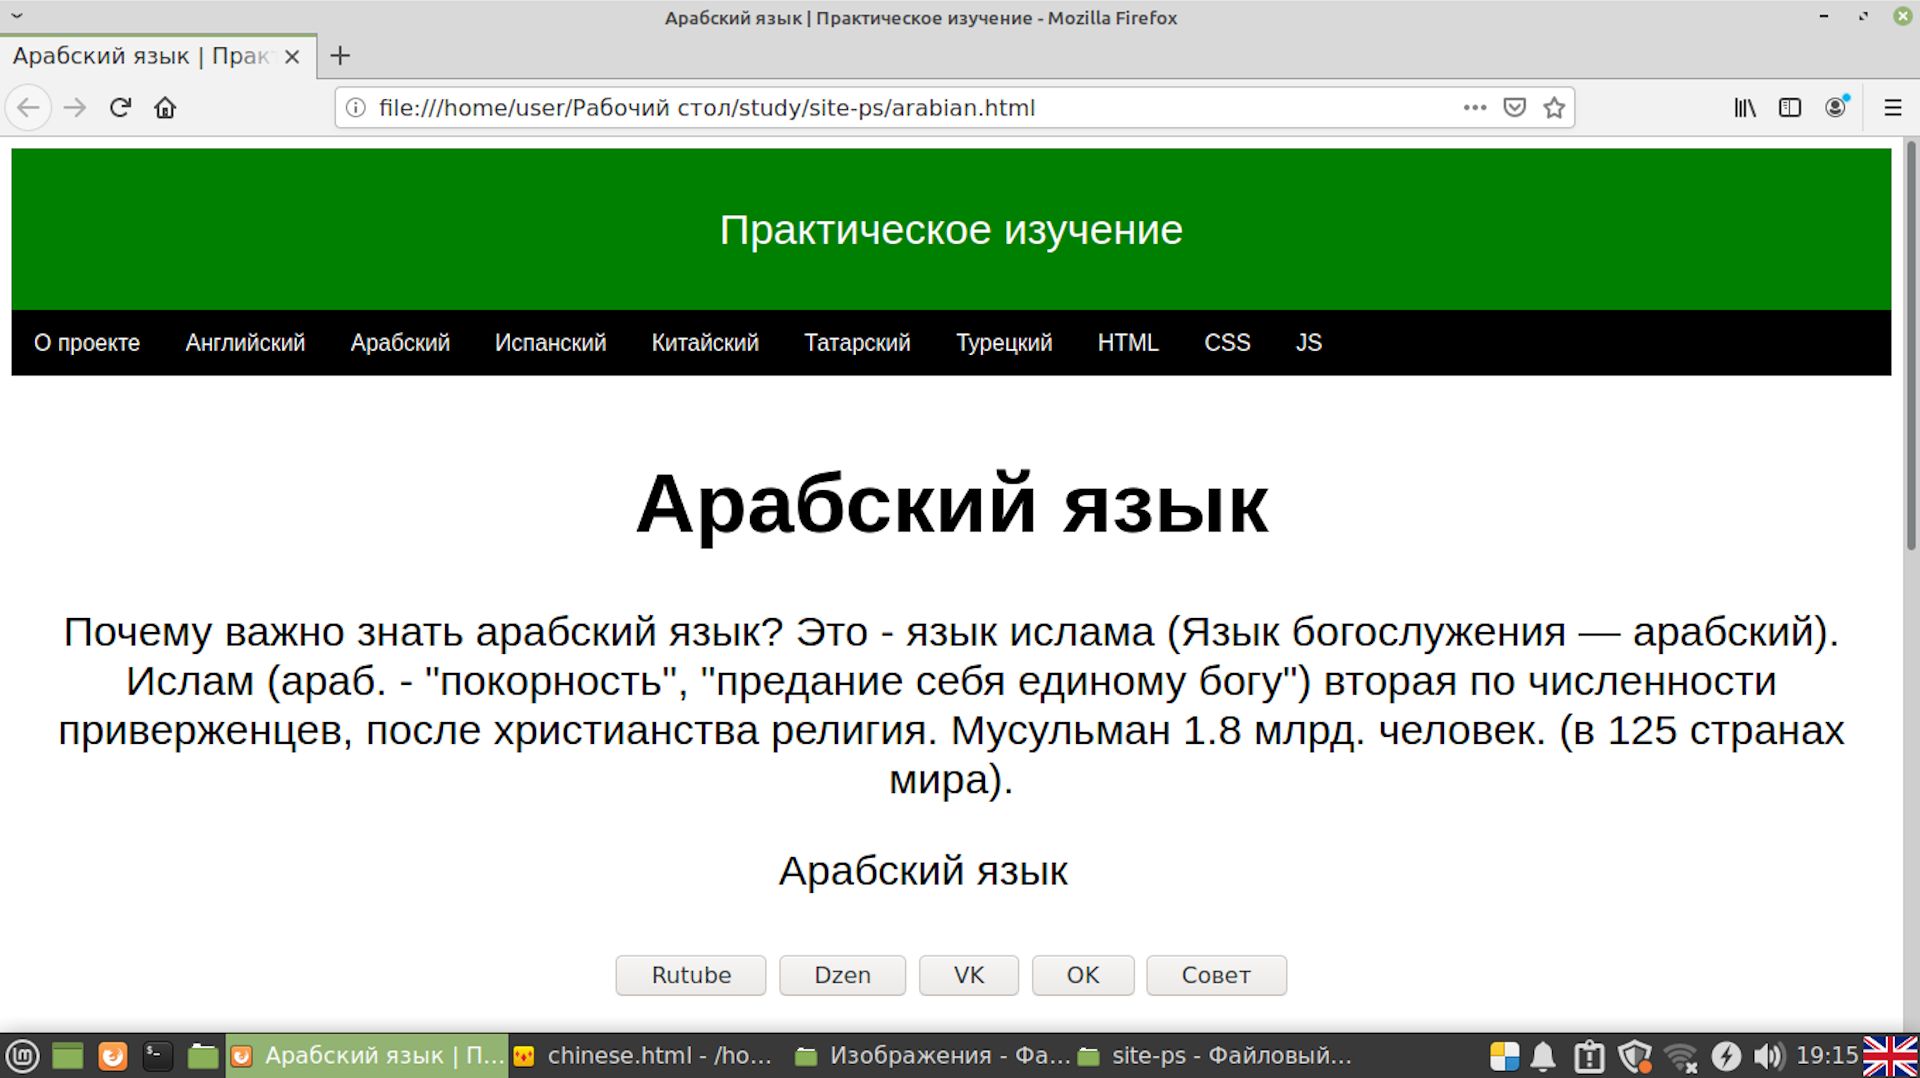Screen dimensions: 1920x1078
Task: Open the power manager tray icon
Action: [x=1725, y=1055]
